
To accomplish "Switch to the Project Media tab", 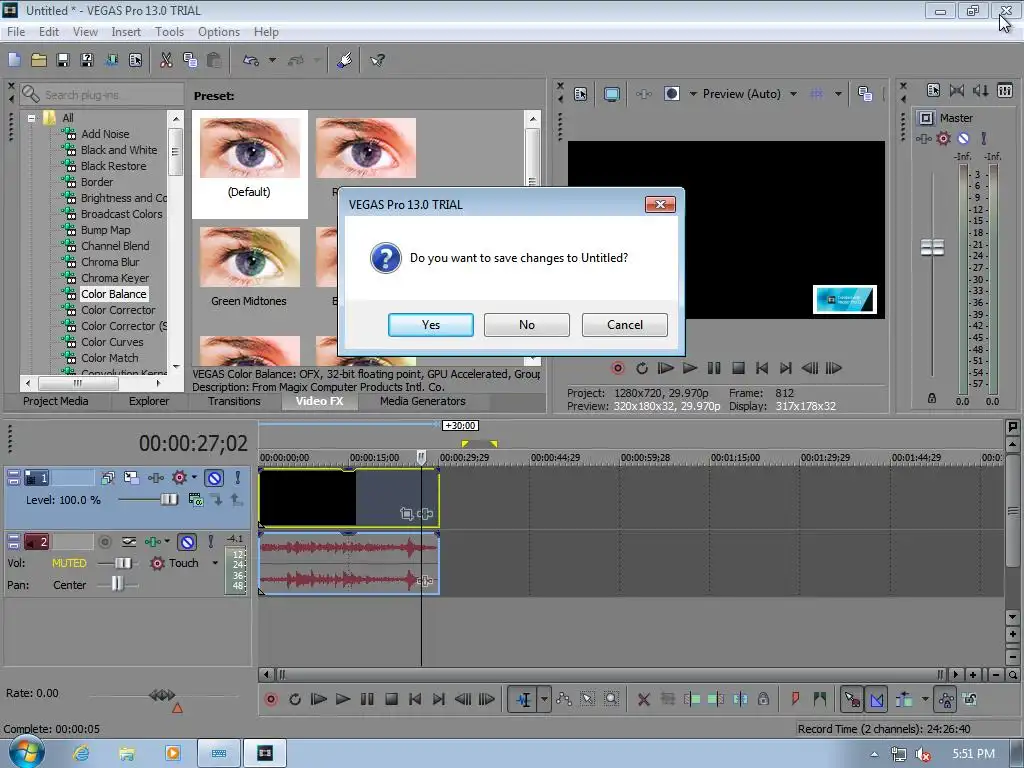I will tap(56, 401).
